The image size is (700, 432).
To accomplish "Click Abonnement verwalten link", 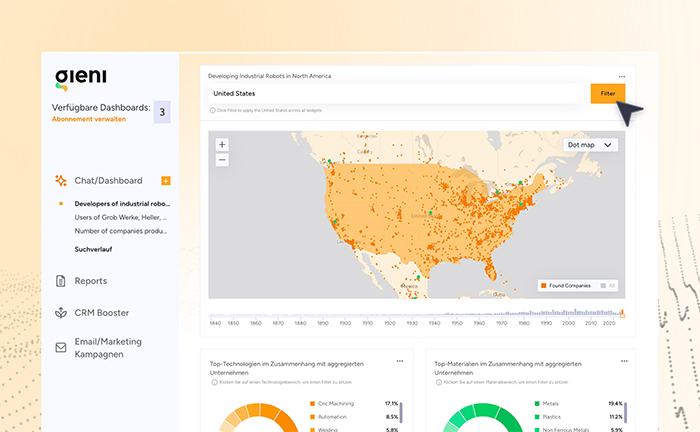I will click(x=89, y=119).
